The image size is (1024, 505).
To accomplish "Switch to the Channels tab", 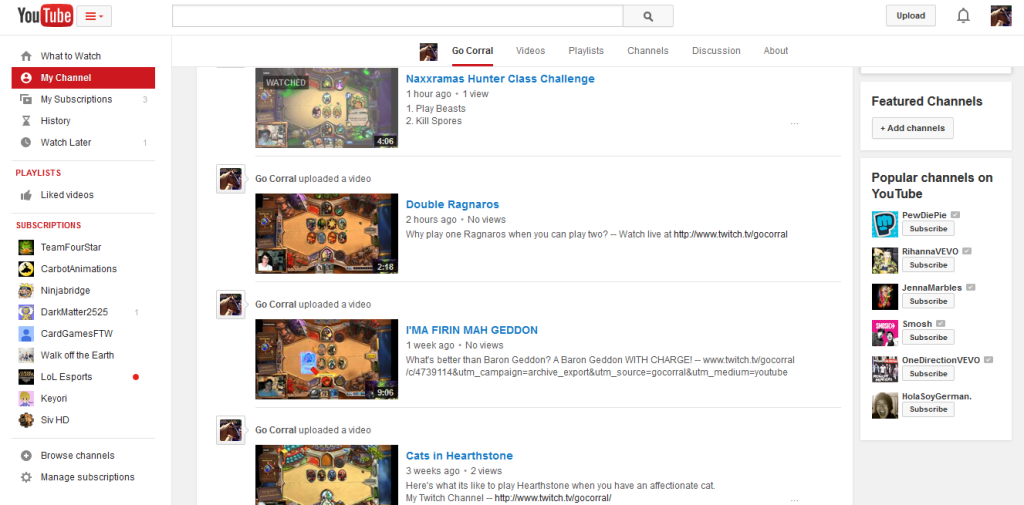I will click(x=648, y=50).
